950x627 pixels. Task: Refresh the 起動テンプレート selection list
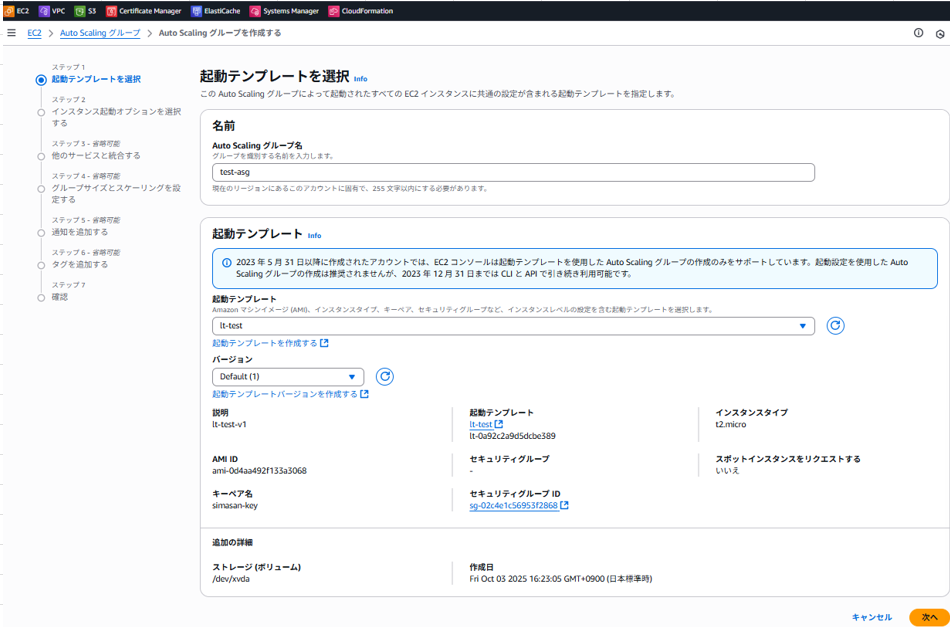[836, 326]
